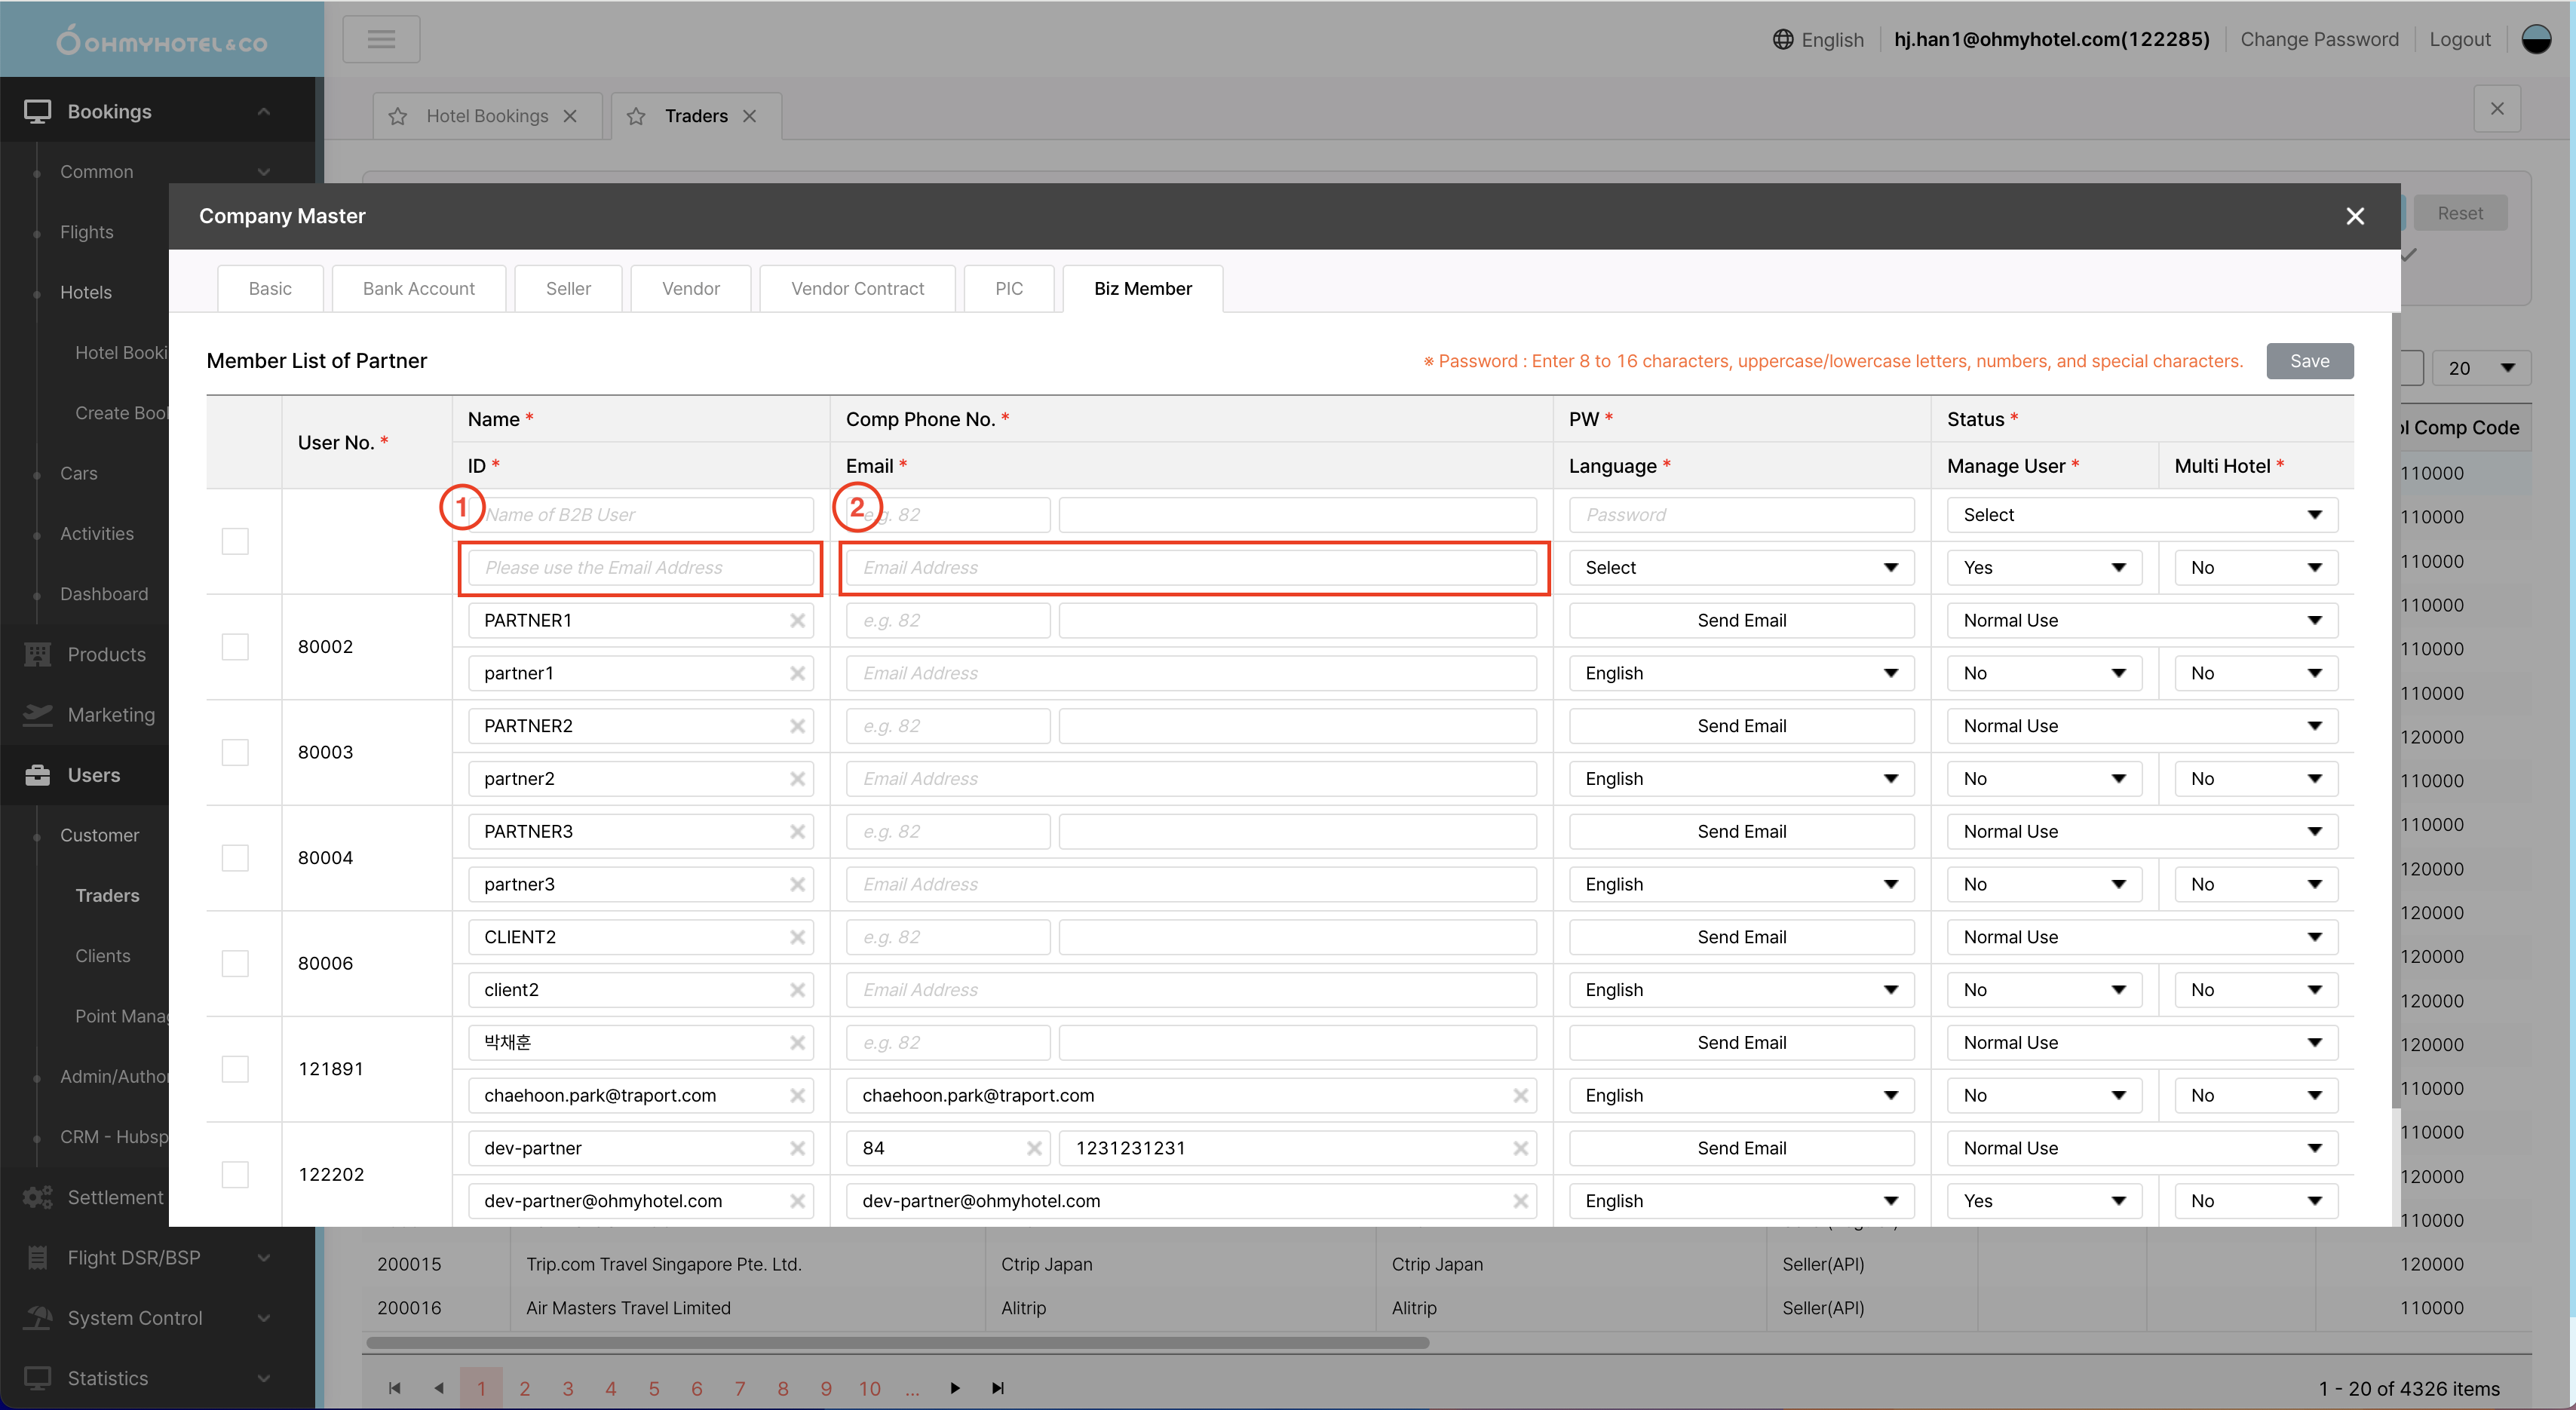Close the Hotel Bookings tab
Image resolution: width=2576 pixels, height=1410 pixels.
[570, 116]
